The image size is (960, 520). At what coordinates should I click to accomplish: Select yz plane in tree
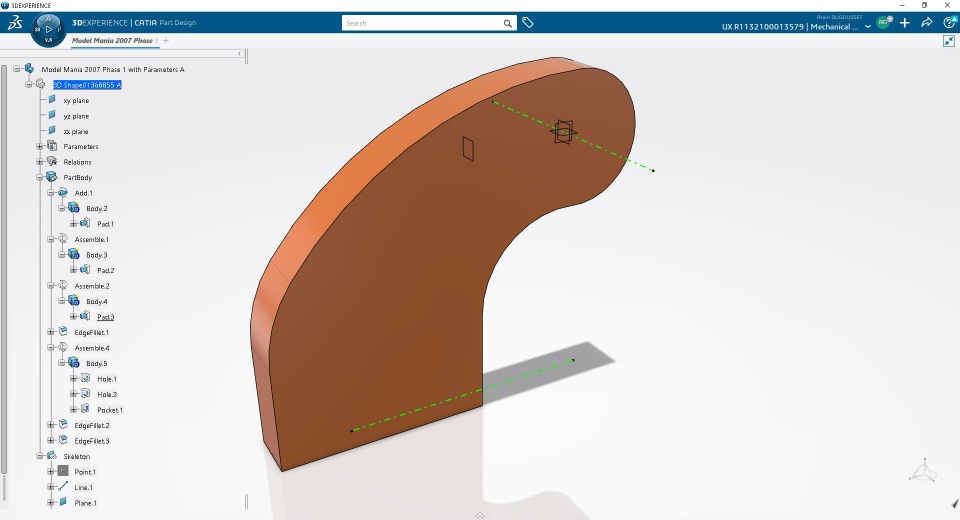point(77,116)
